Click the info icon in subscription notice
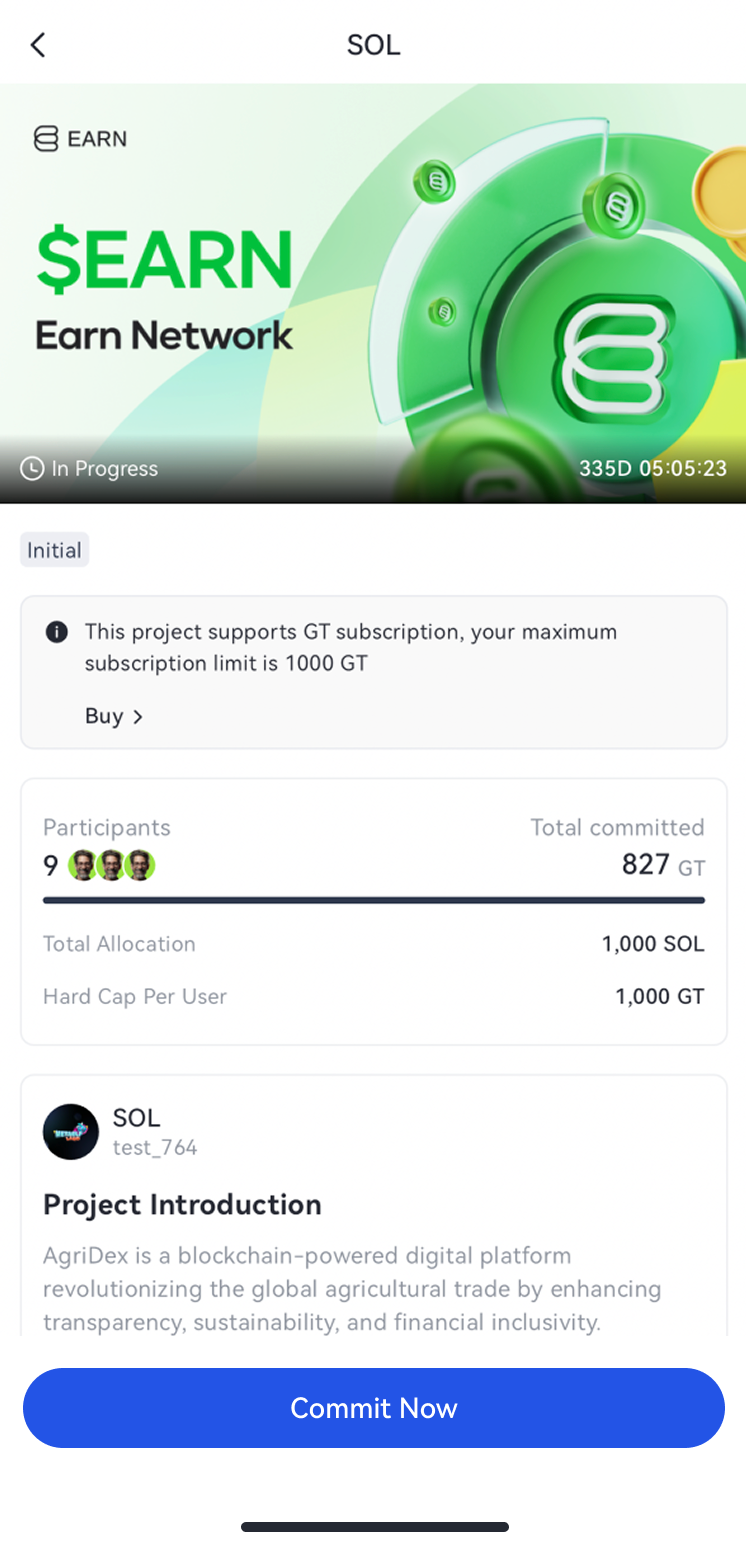Image resolution: width=746 pixels, height=1546 pixels. [x=57, y=632]
